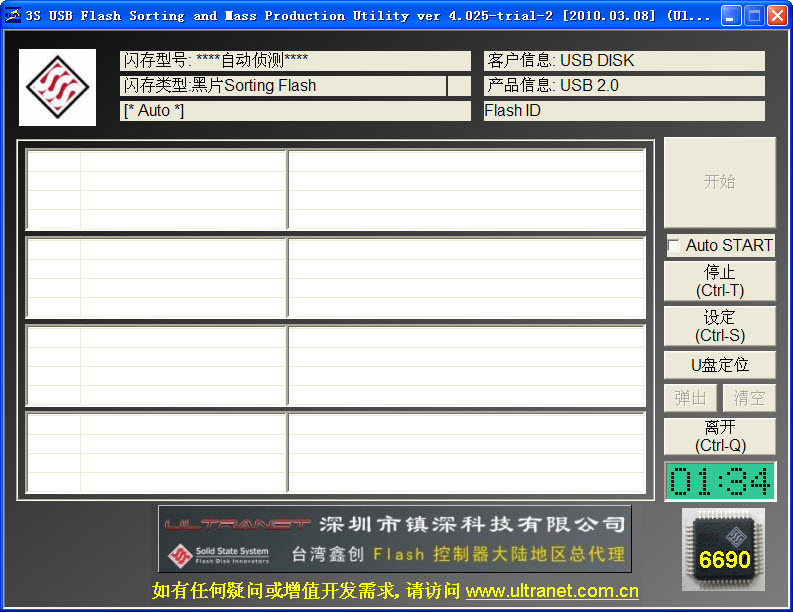Click the Ultranet banner advertisement
793x612 pixels.
click(394, 539)
